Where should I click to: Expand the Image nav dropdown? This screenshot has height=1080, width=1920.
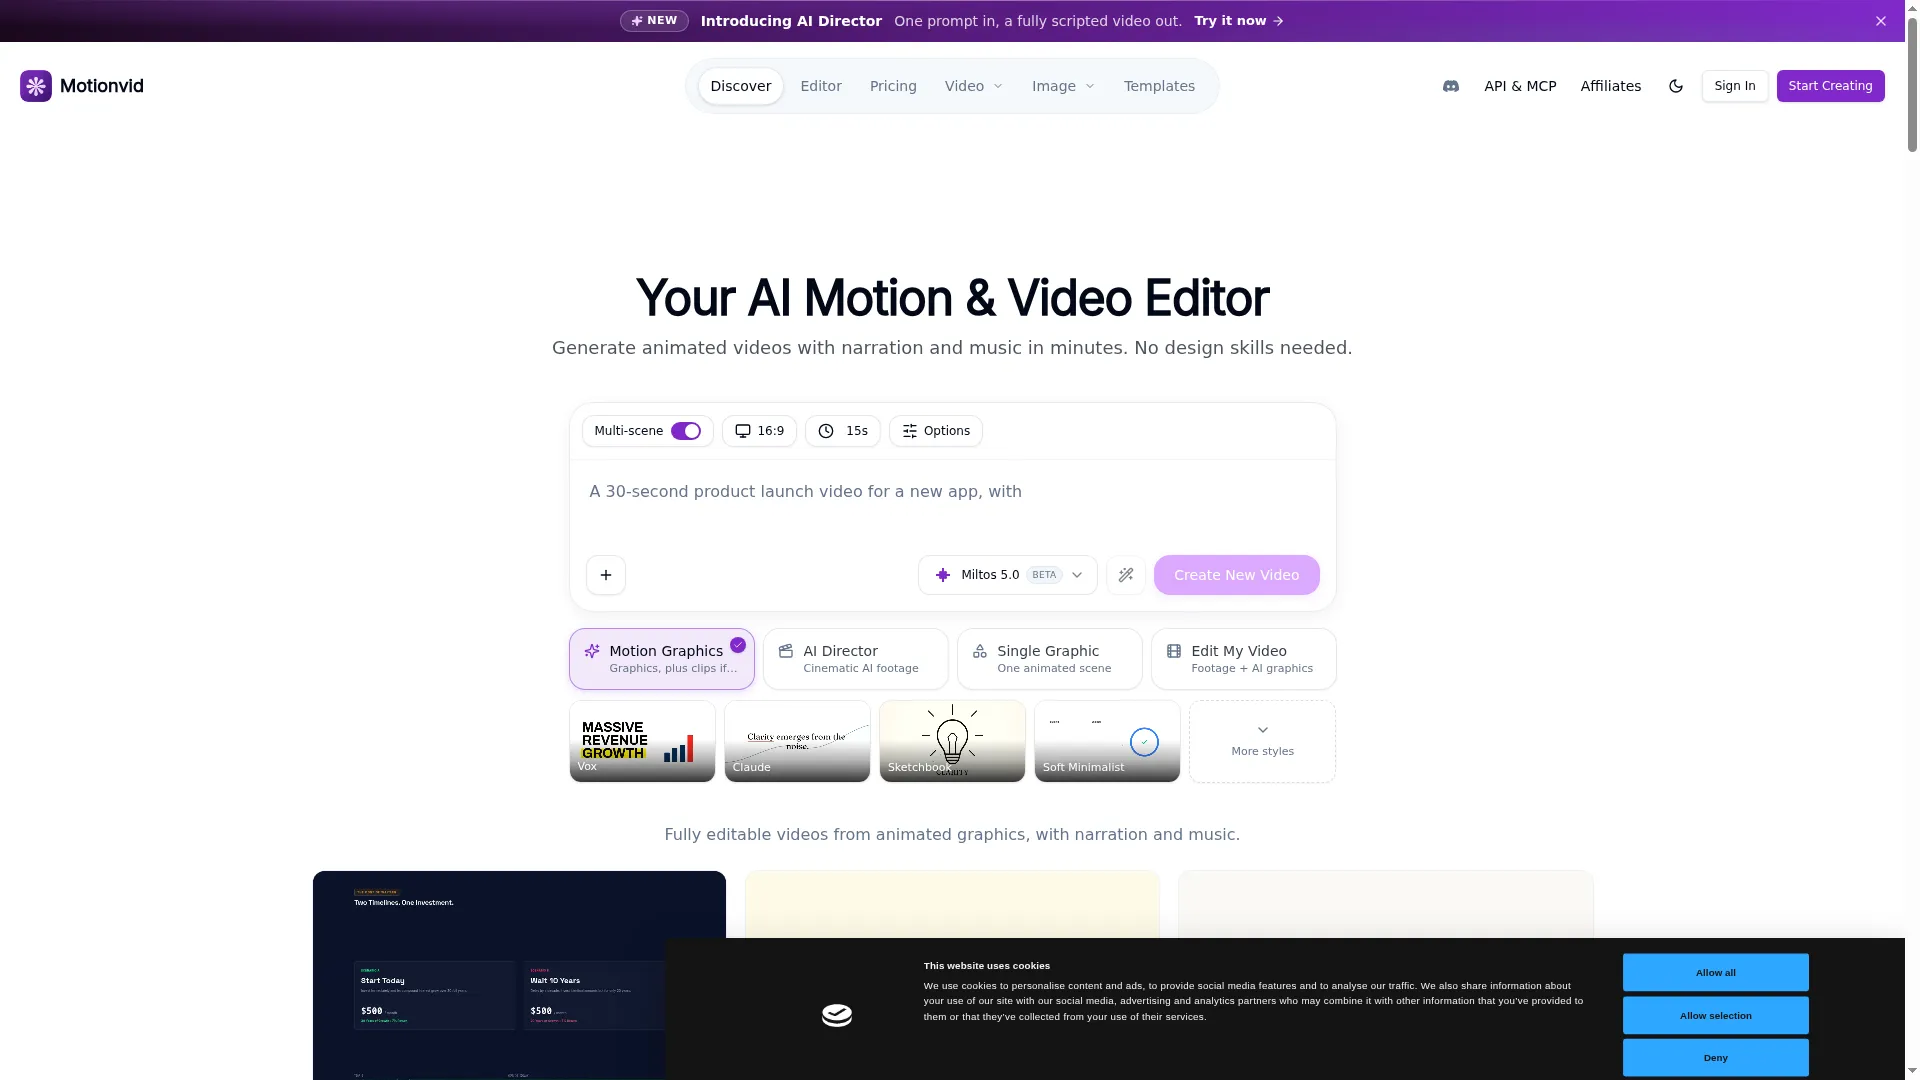pos(1063,86)
